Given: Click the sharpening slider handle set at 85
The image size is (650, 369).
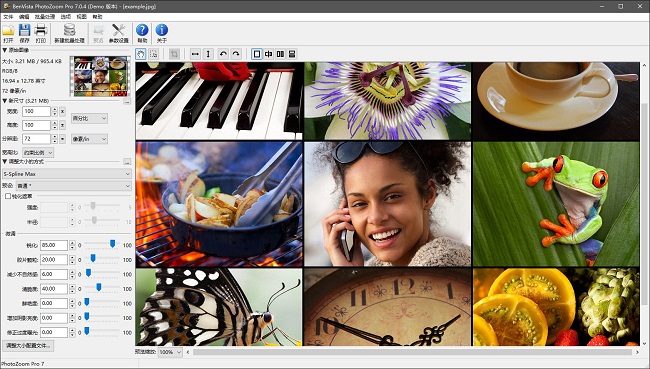Looking at the screenshot, I should [x=112, y=244].
